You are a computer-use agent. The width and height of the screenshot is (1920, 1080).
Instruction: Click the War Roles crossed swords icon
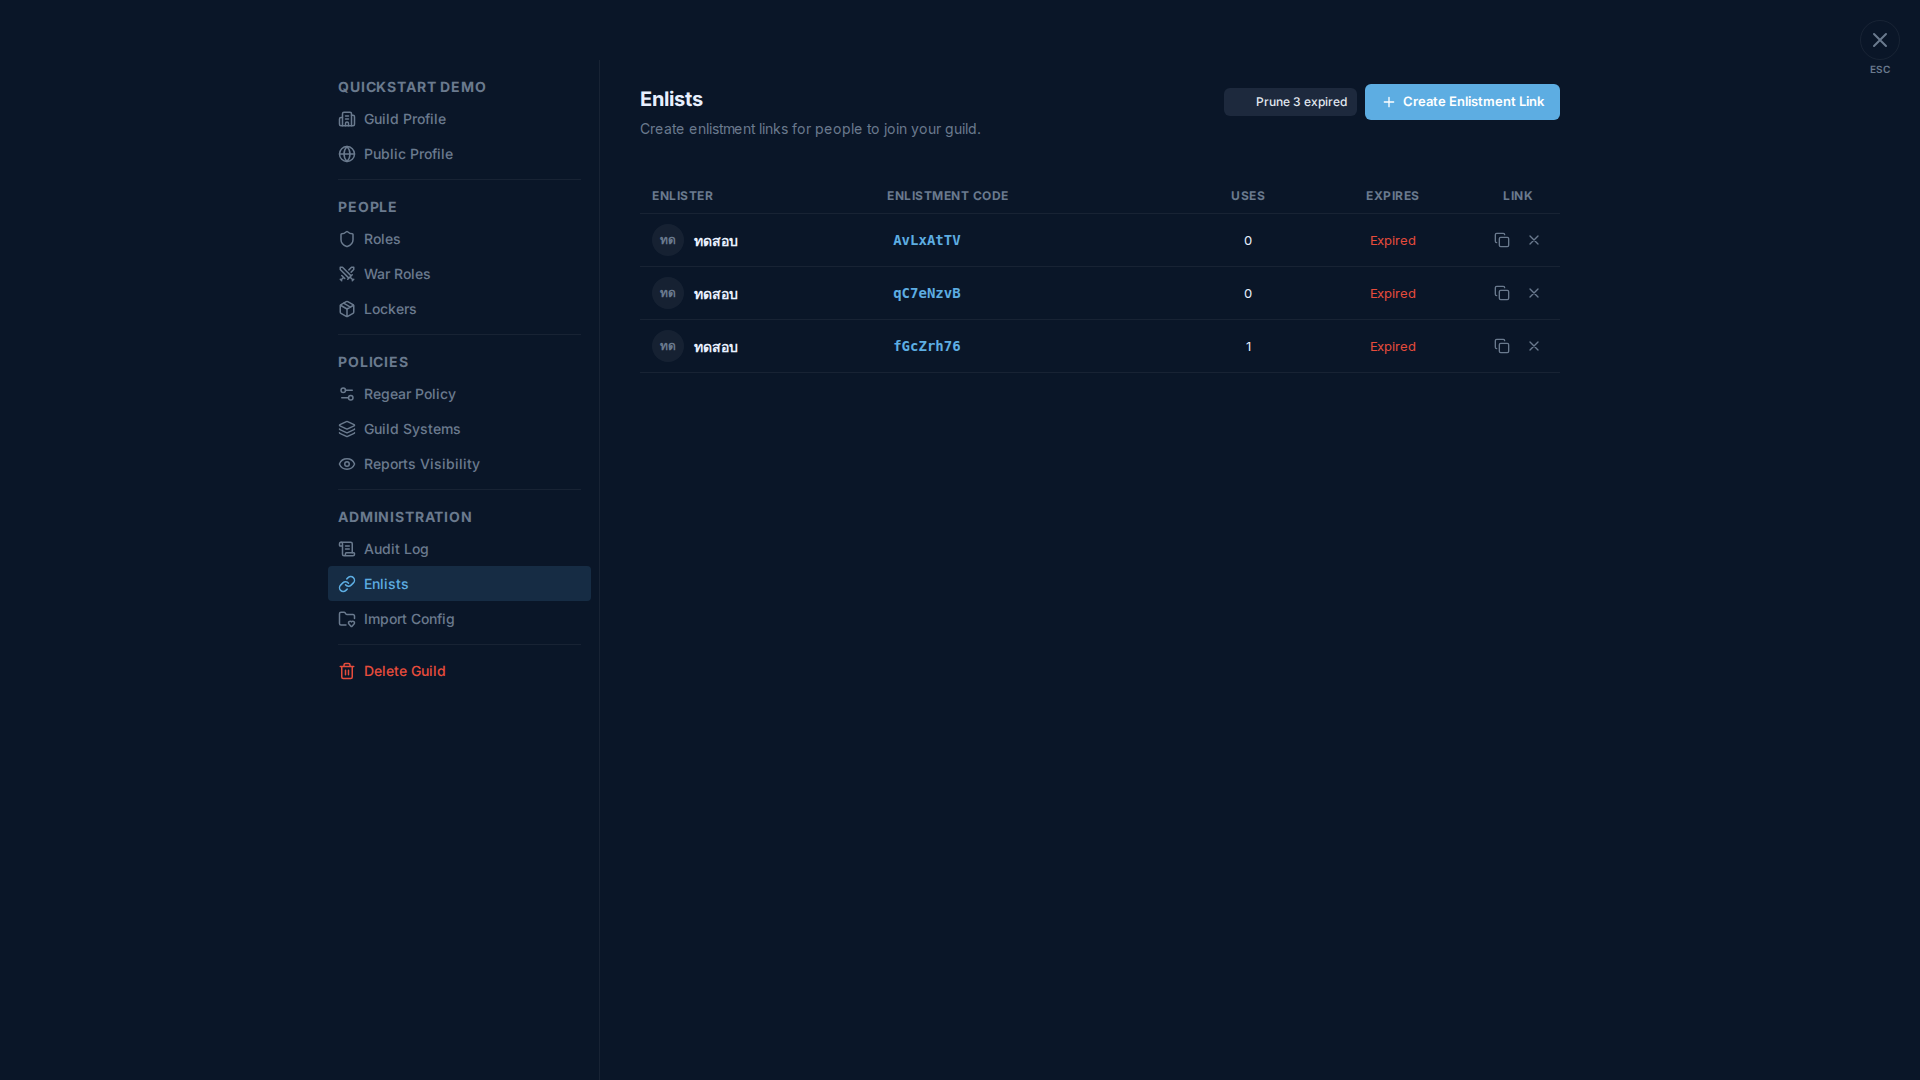[x=347, y=274]
